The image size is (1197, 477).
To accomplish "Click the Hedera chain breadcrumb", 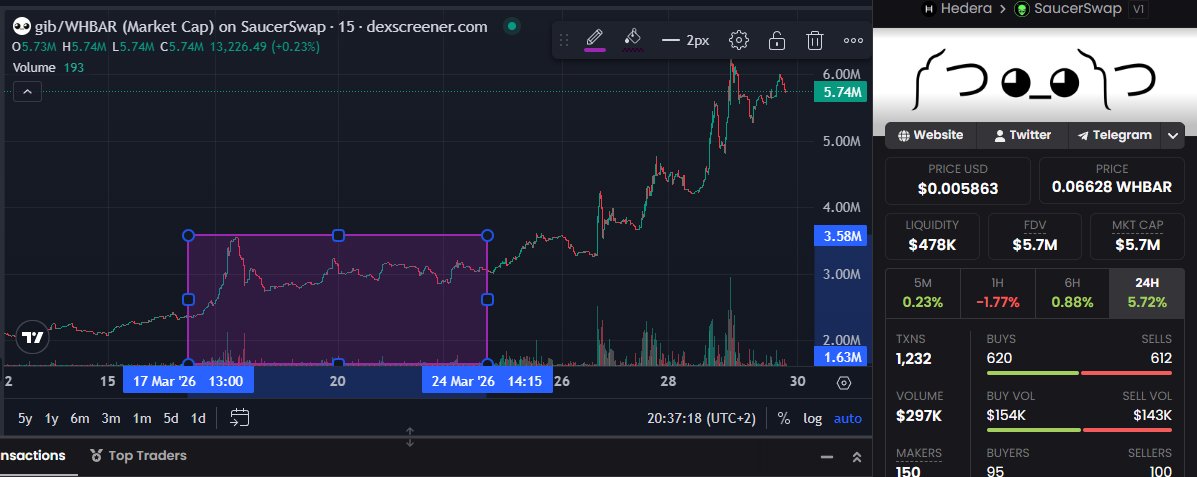I will (x=957, y=9).
